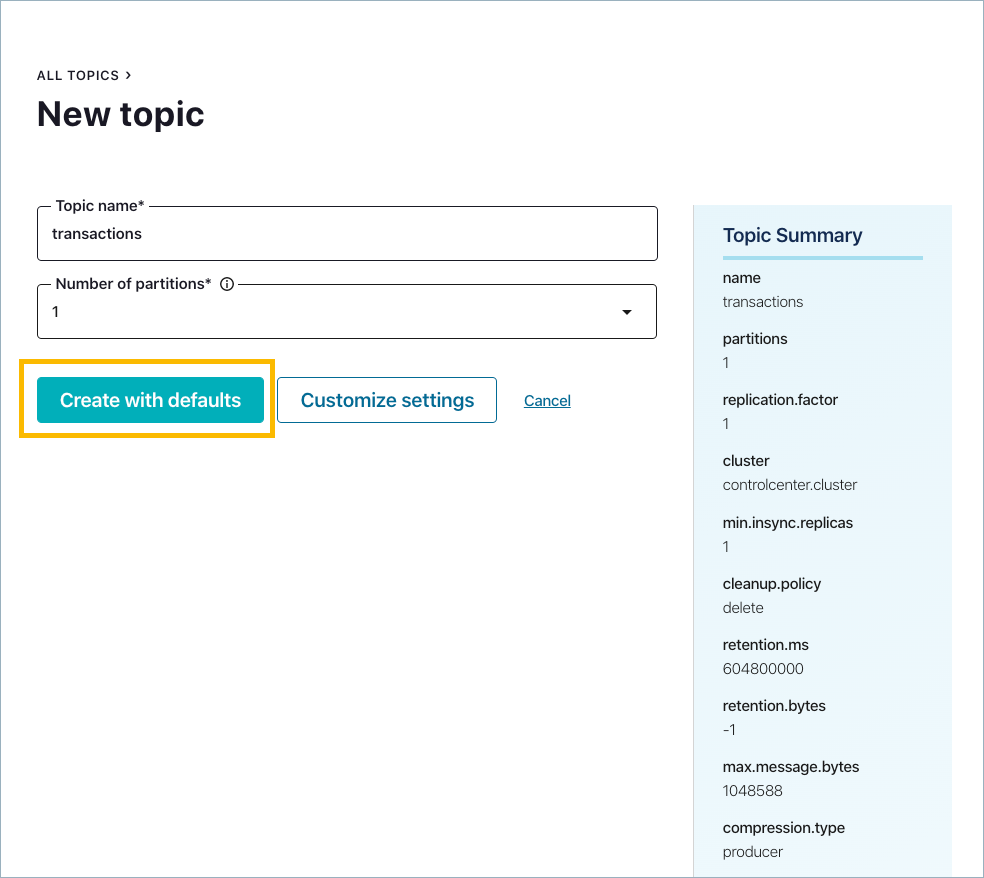This screenshot has height=878, width=984.
Task: Open the Number of partitions dropdown arrow
Action: pyautogui.click(x=627, y=312)
